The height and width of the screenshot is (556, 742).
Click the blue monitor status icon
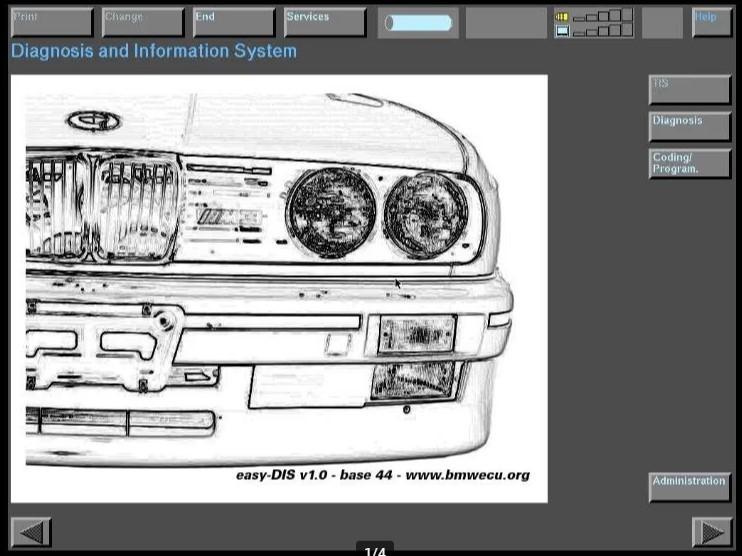coord(562,31)
